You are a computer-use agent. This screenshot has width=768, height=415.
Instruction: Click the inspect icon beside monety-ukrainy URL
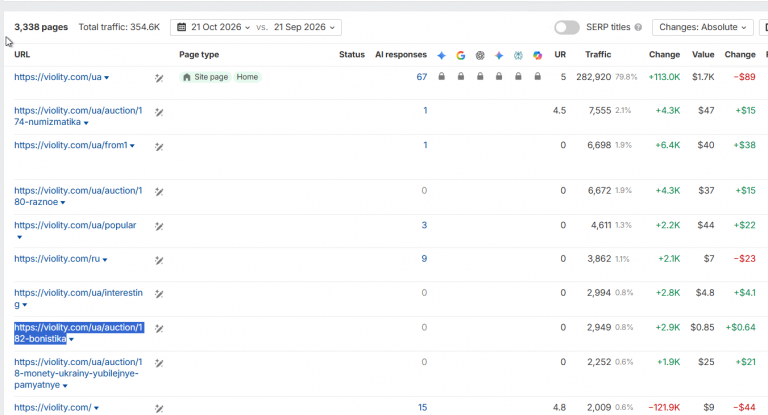[x=159, y=363]
